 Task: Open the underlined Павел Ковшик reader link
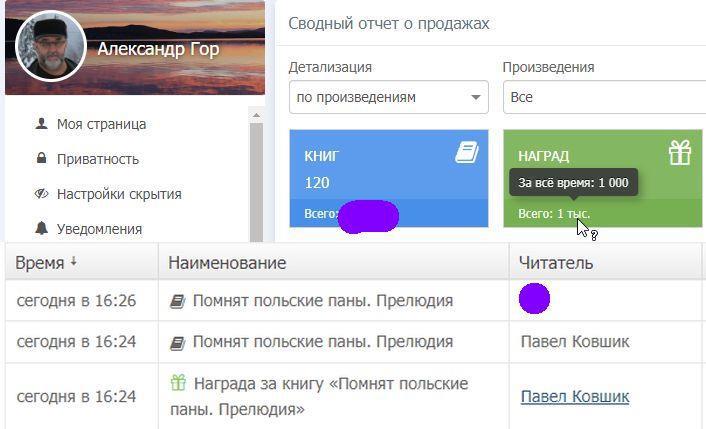pos(575,397)
